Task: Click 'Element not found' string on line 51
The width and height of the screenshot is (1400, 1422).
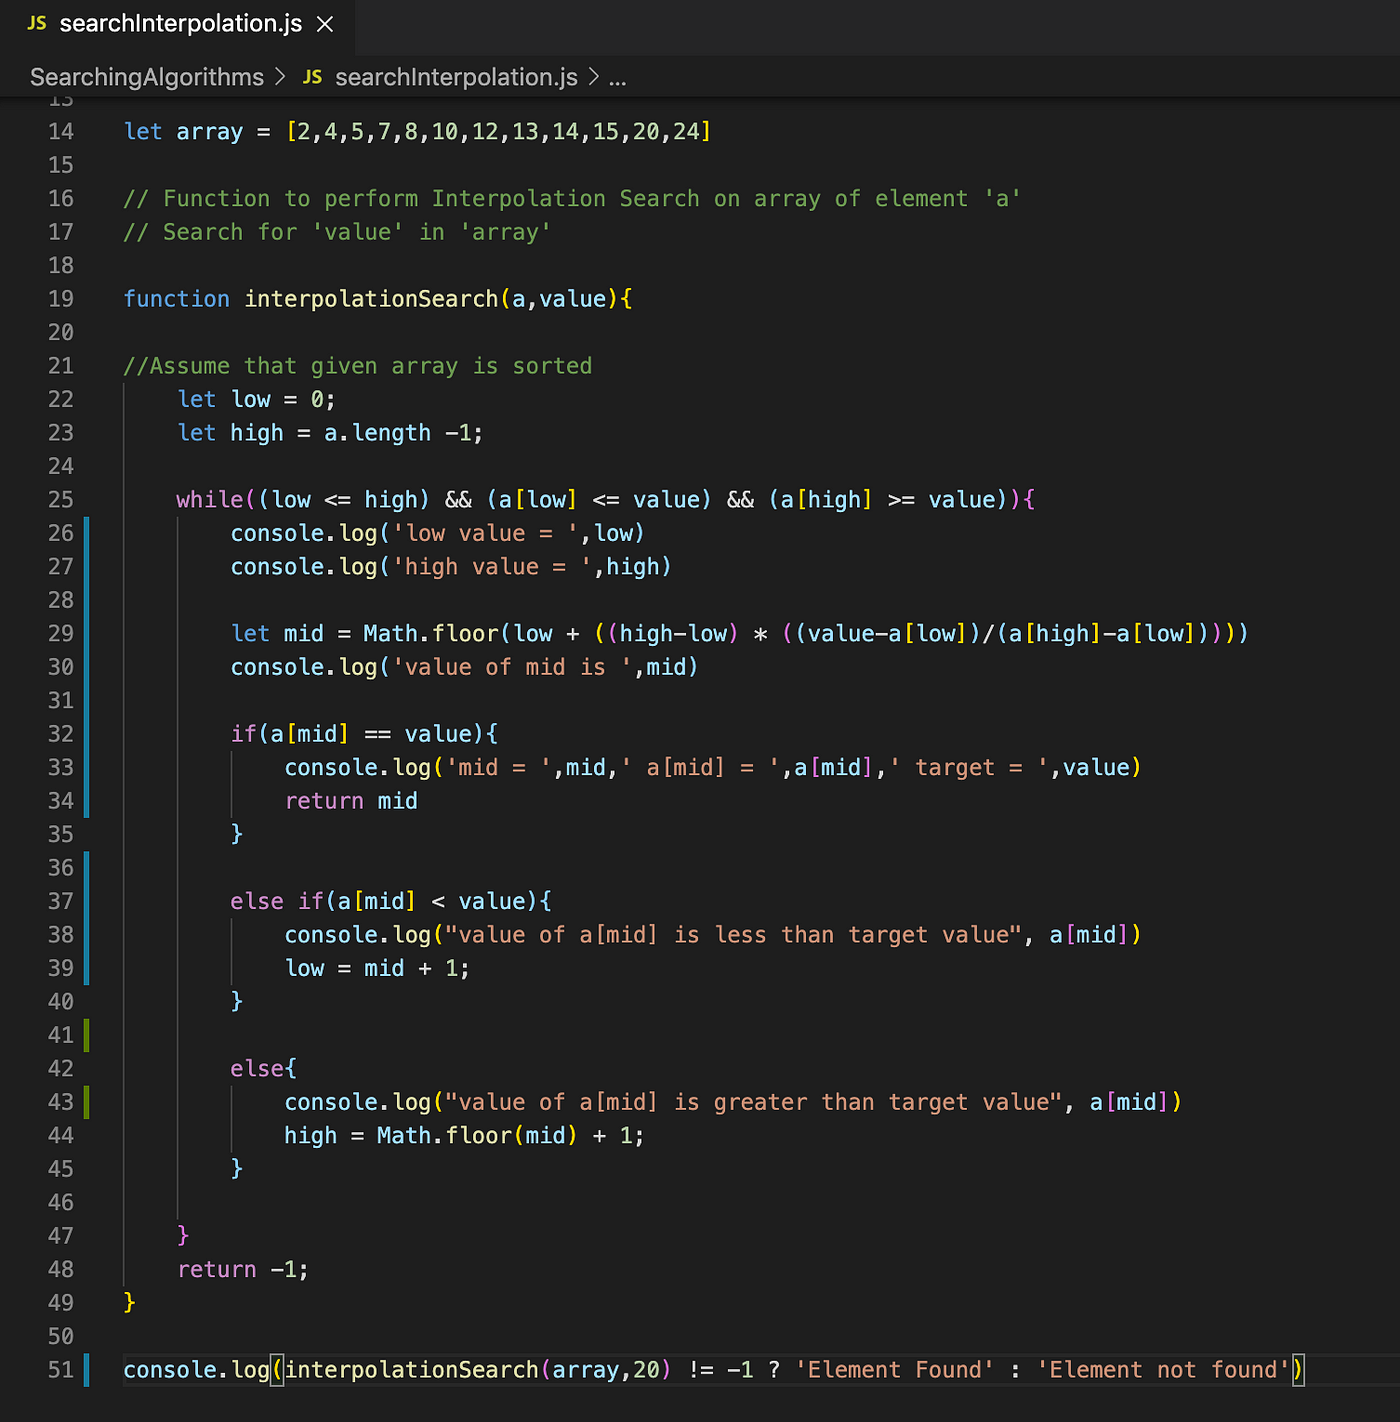Action: point(1163,1370)
